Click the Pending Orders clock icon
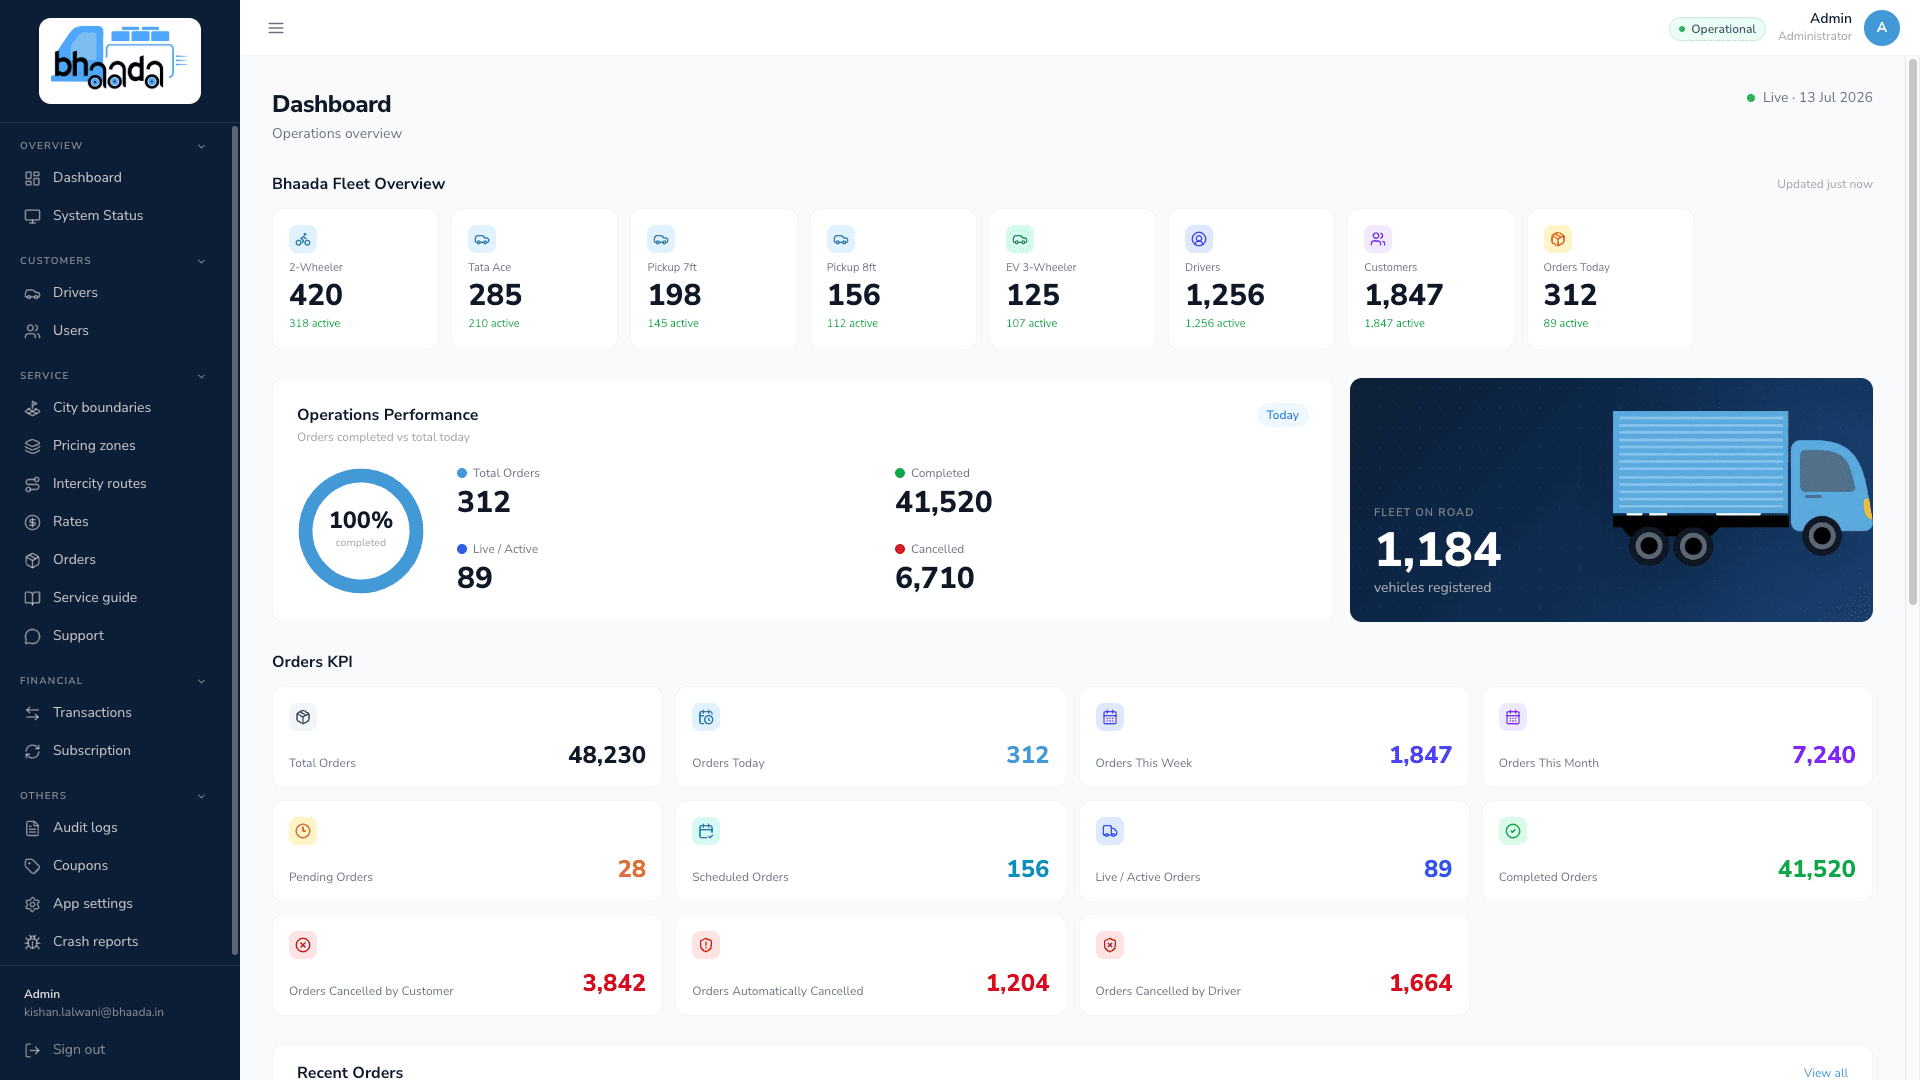 pyautogui.click(x=303, y=831)
